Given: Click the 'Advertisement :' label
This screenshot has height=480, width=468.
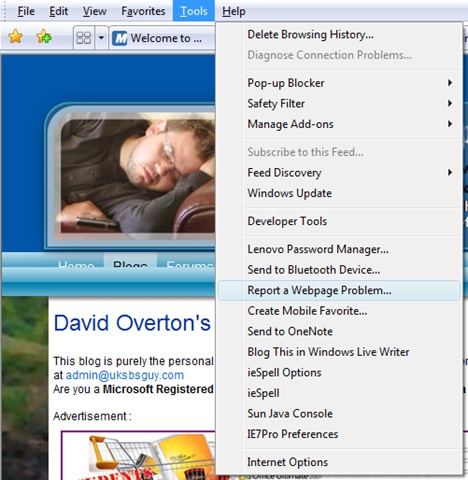Looking at the screenshot, I should 92,416.
